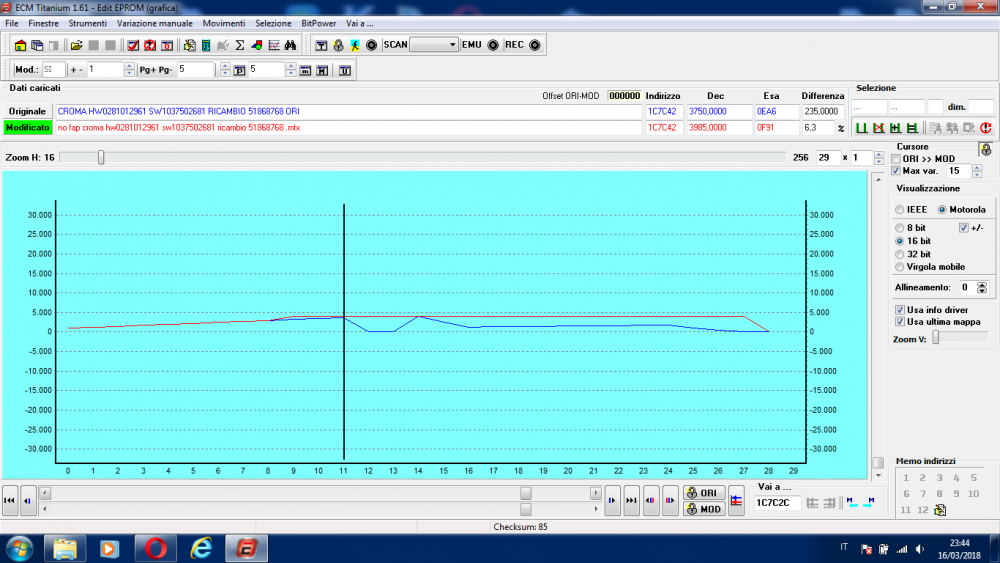The height and width of the screenshot is (563, 1000).
Task: Click the 3D colored shapes icon
Action: [256, 45]
